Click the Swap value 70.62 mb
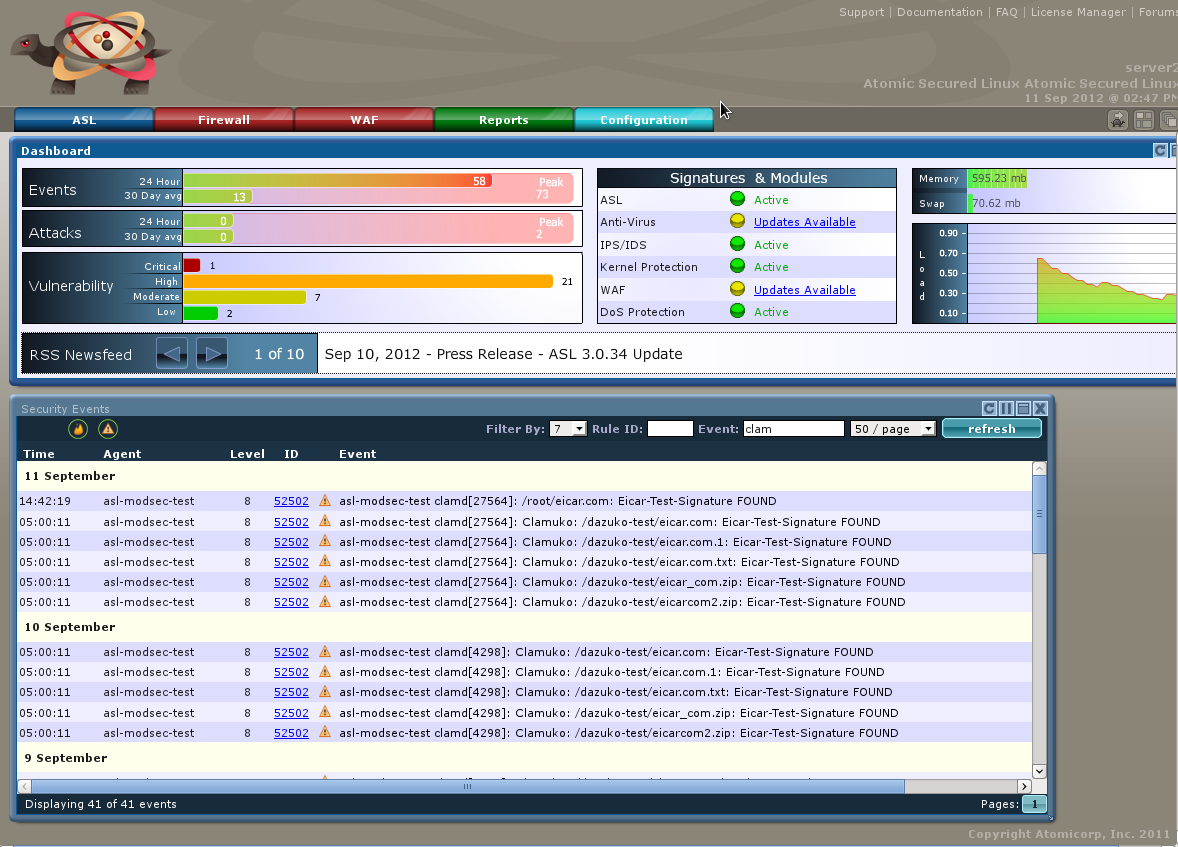 (x=996, y=203)
